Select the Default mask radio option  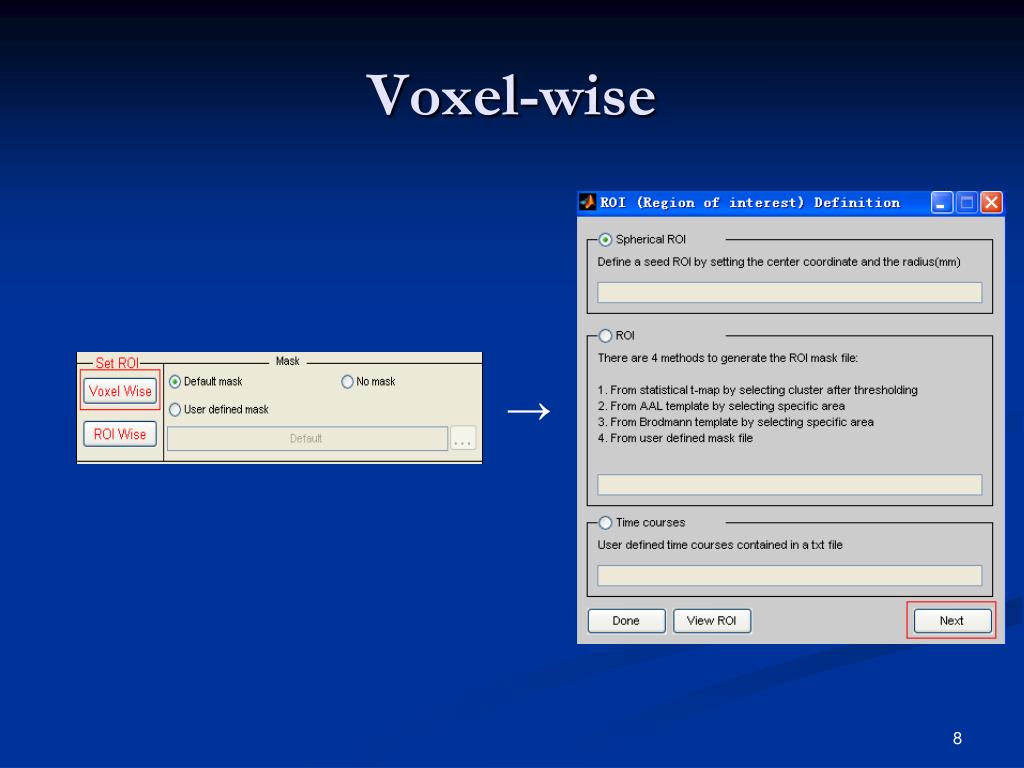point(175,381)
